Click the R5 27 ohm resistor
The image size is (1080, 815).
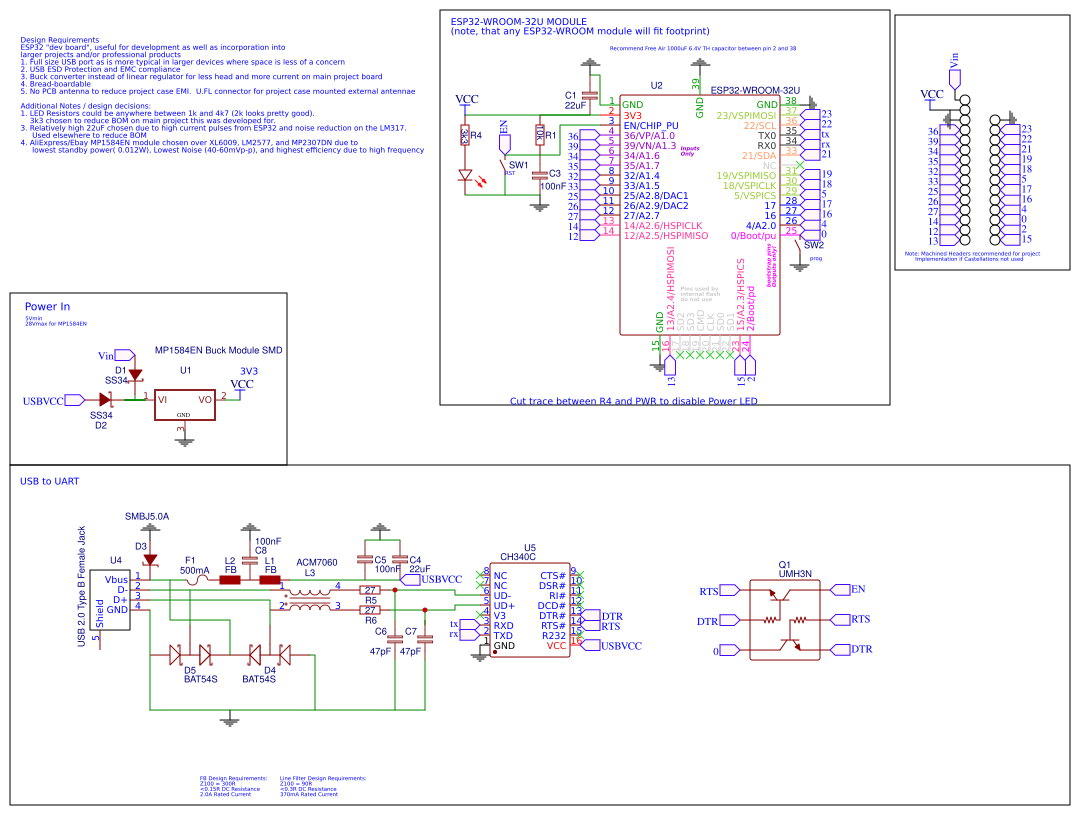tap(370, 590)
